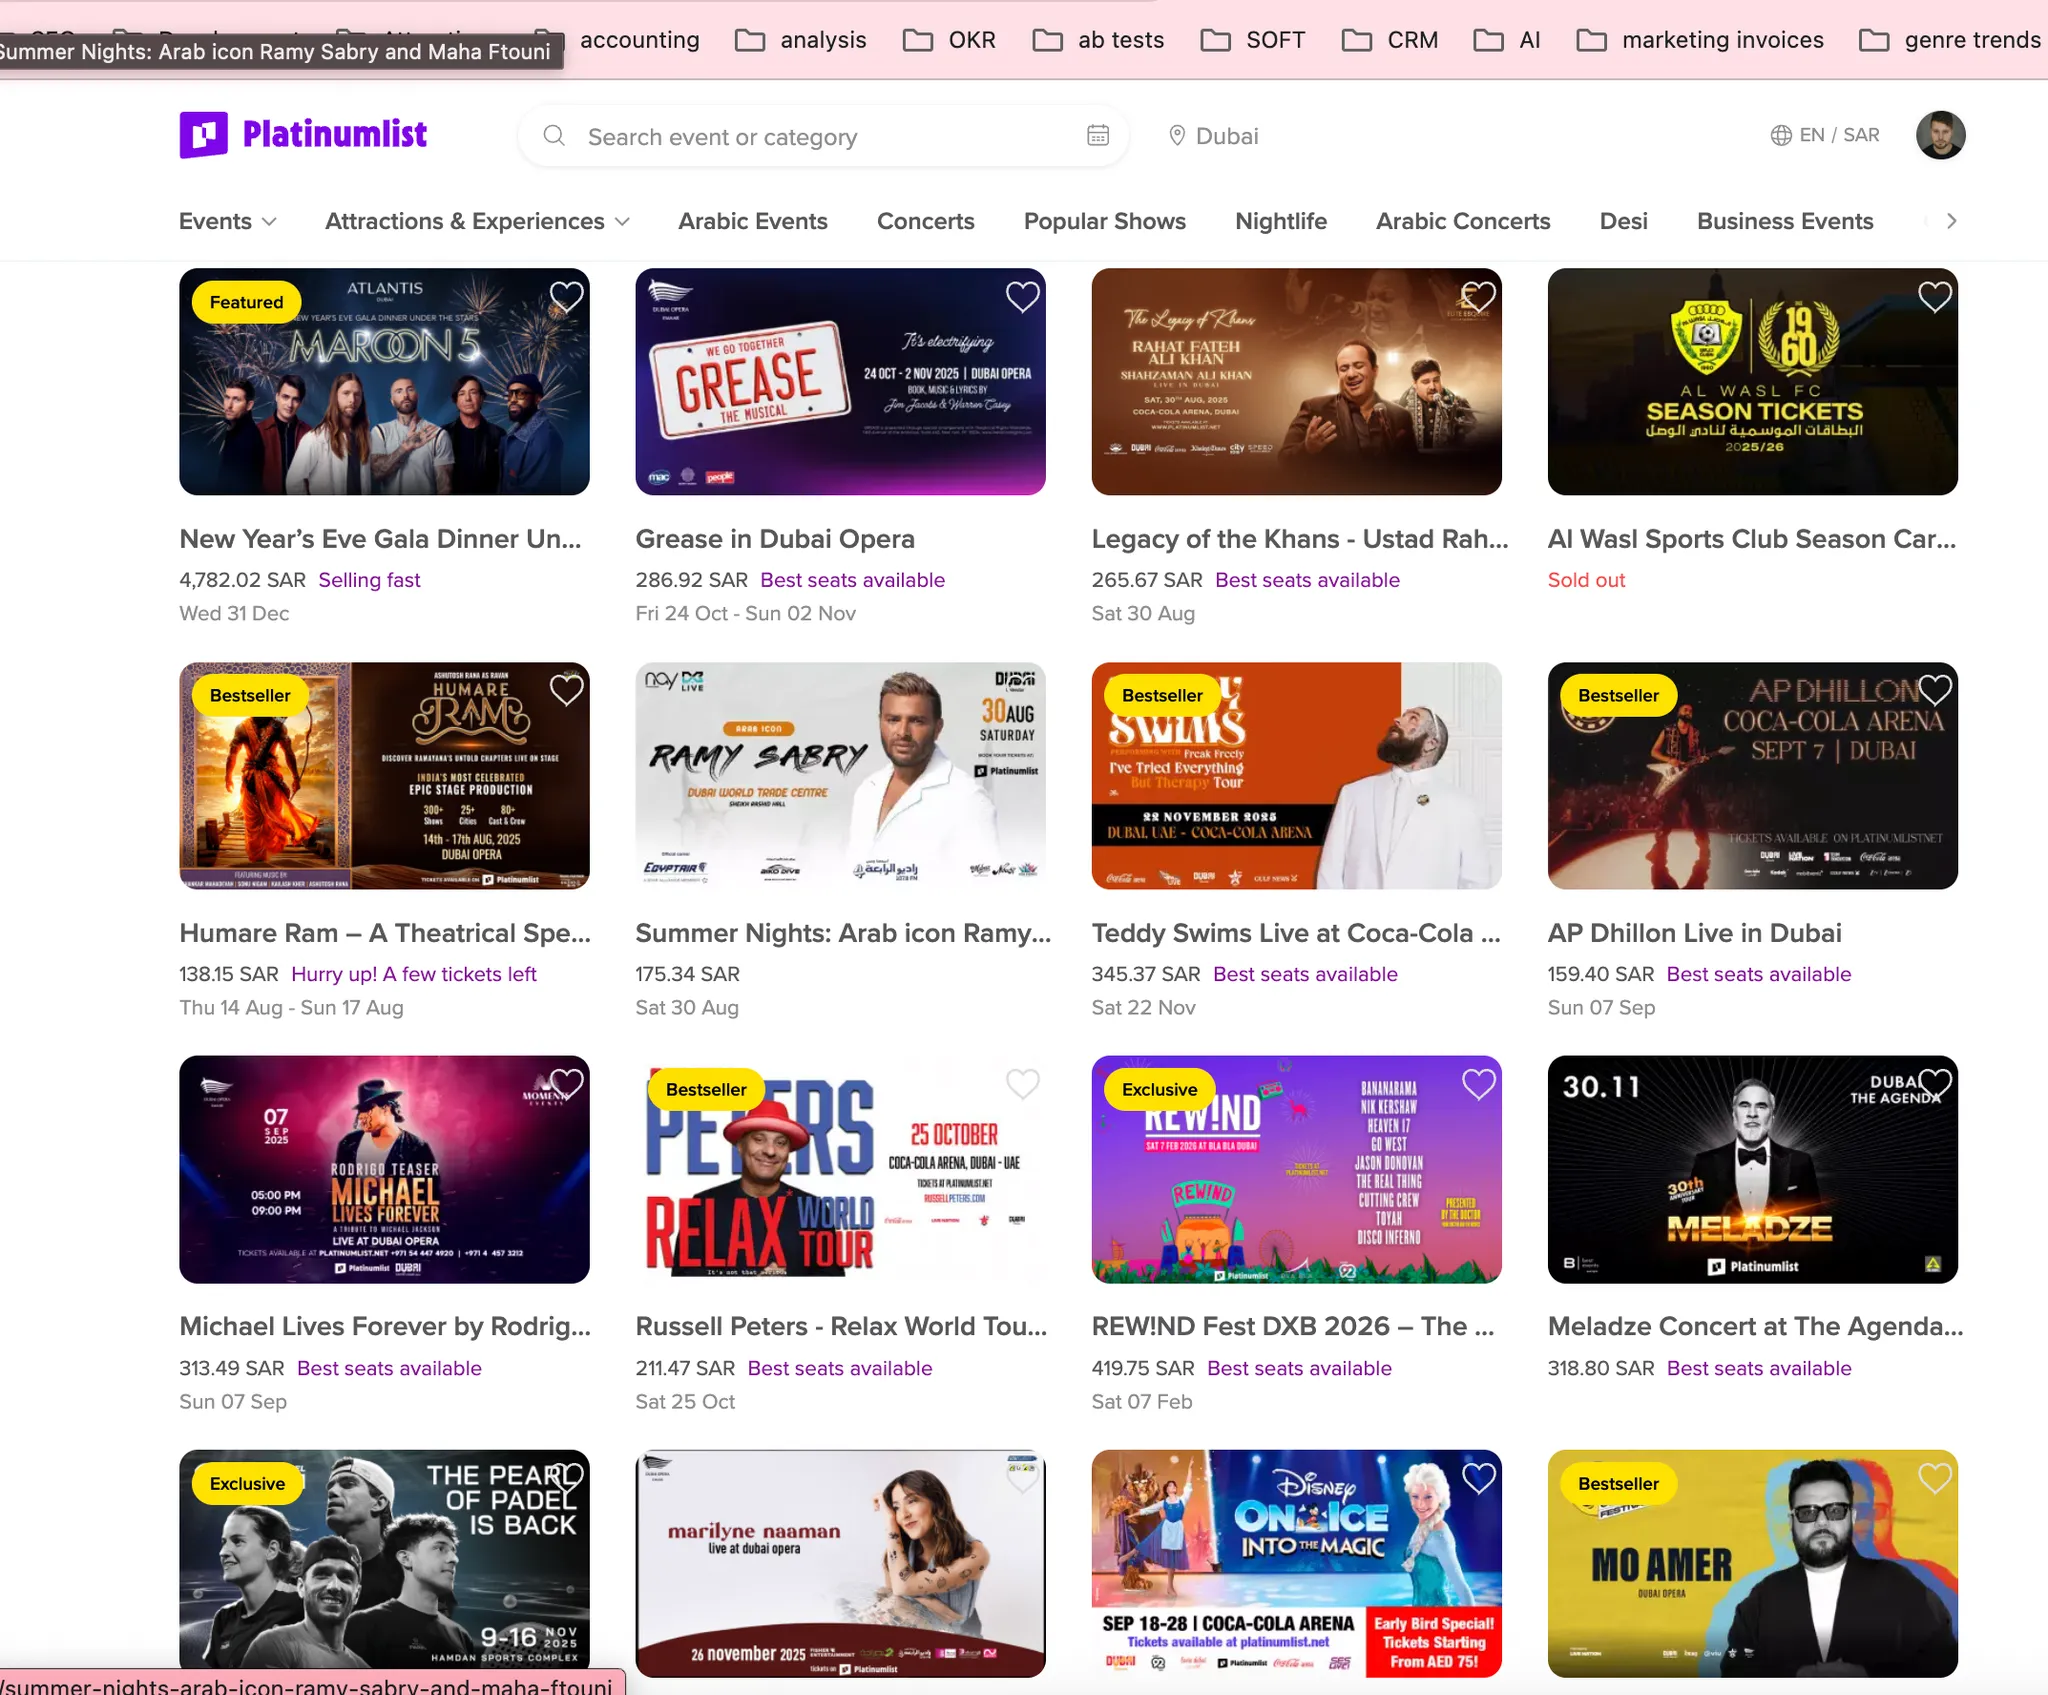Viewport: 2048px width, 1695px height.
Task: Expand the Events dropdown menu
Action: point(227,221)
